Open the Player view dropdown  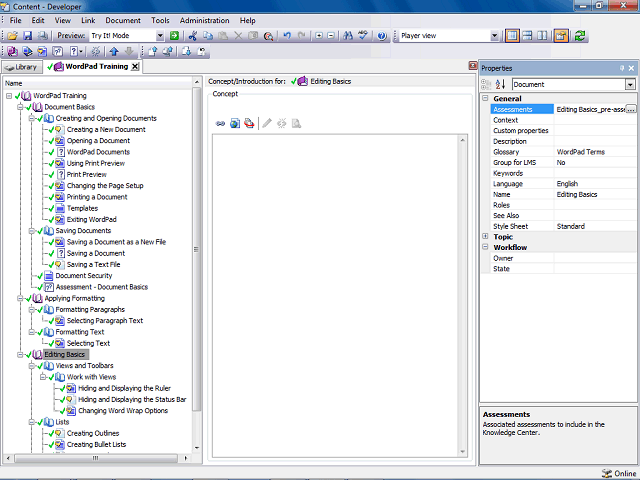coord(494,36)
